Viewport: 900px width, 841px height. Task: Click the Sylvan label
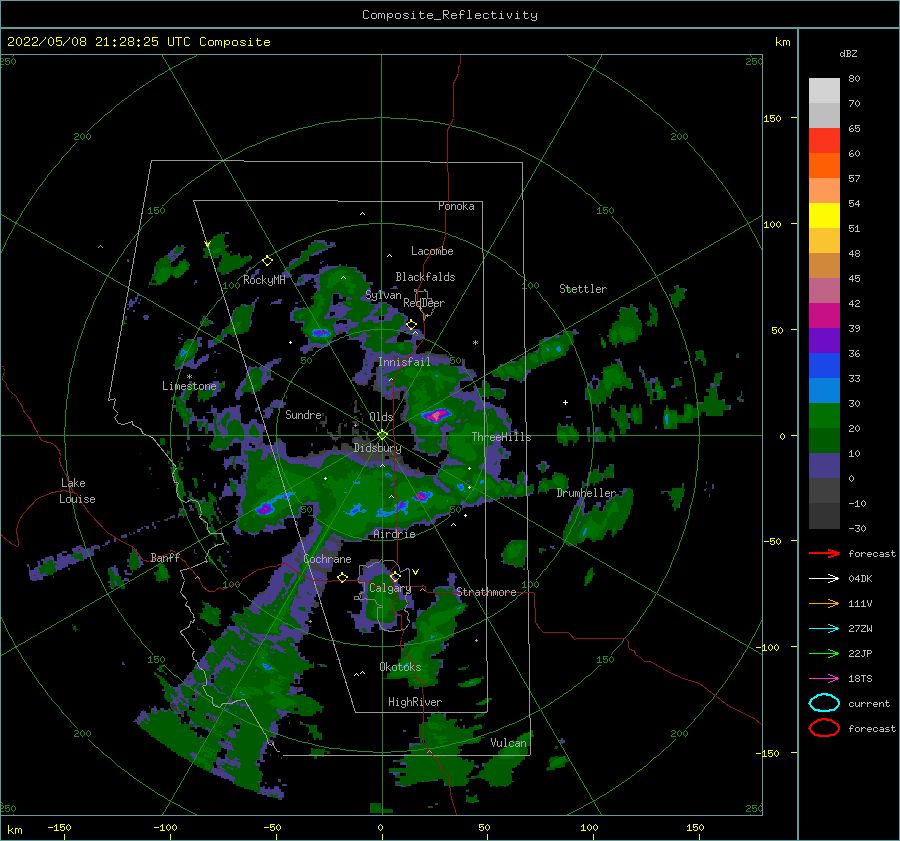click(x=383, y=295)
